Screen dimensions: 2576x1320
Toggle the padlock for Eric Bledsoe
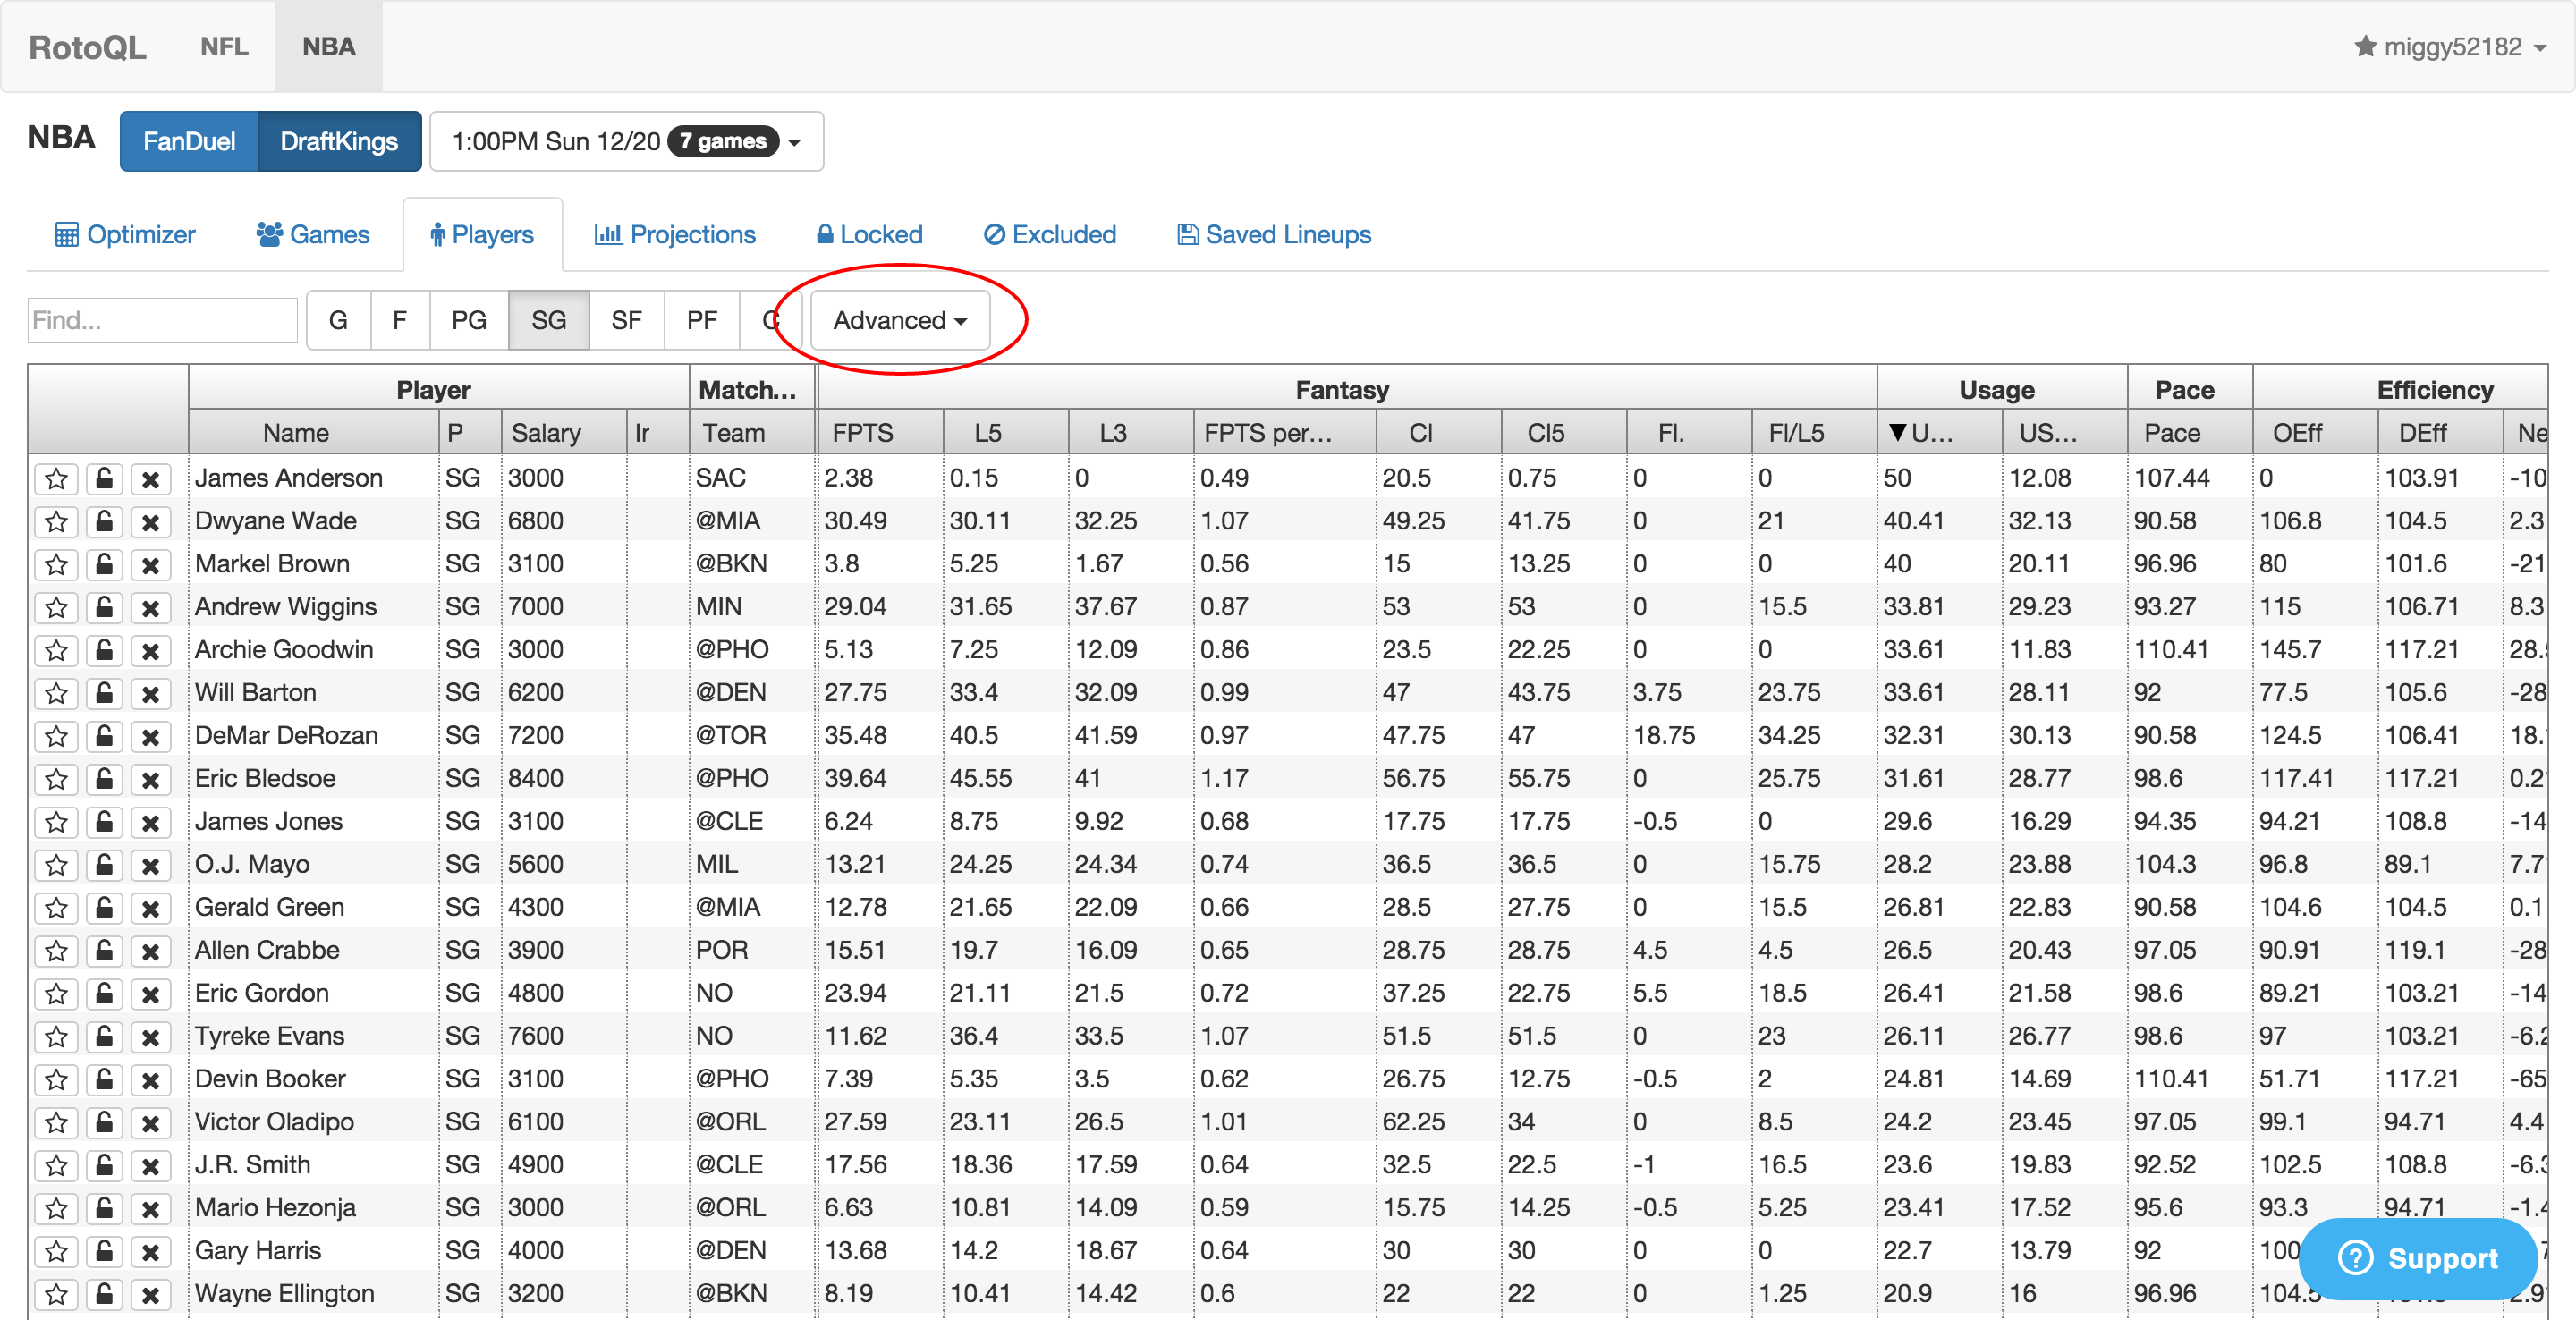[x=103, y=780]
